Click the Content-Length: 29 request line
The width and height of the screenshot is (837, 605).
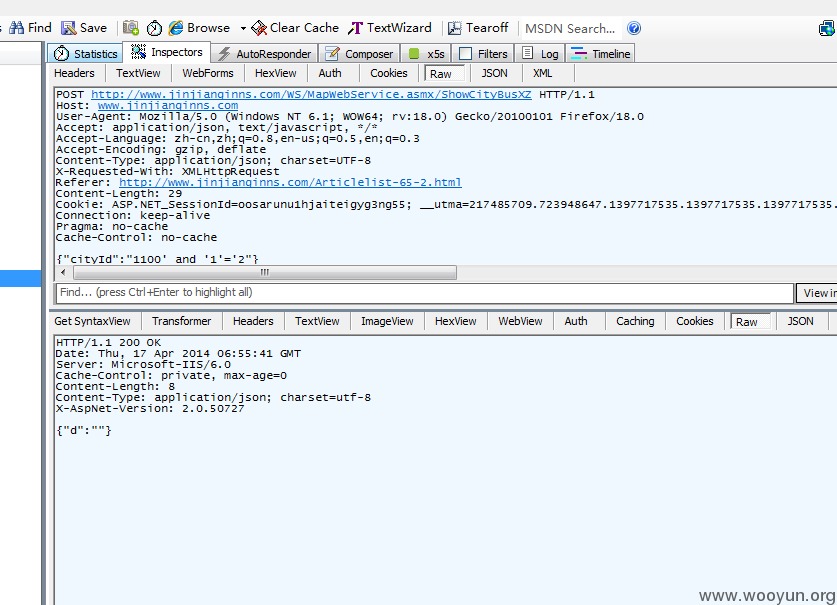pyautogui.click(x=119, y=193)
